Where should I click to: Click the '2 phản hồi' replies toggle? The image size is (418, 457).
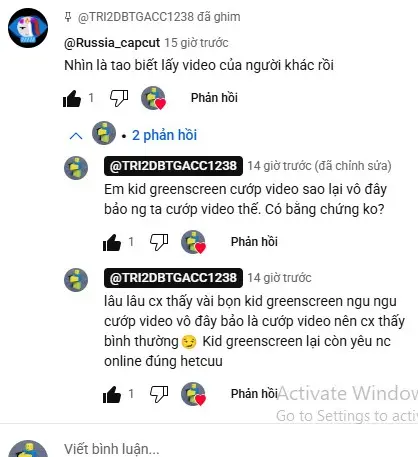(164, 135)
